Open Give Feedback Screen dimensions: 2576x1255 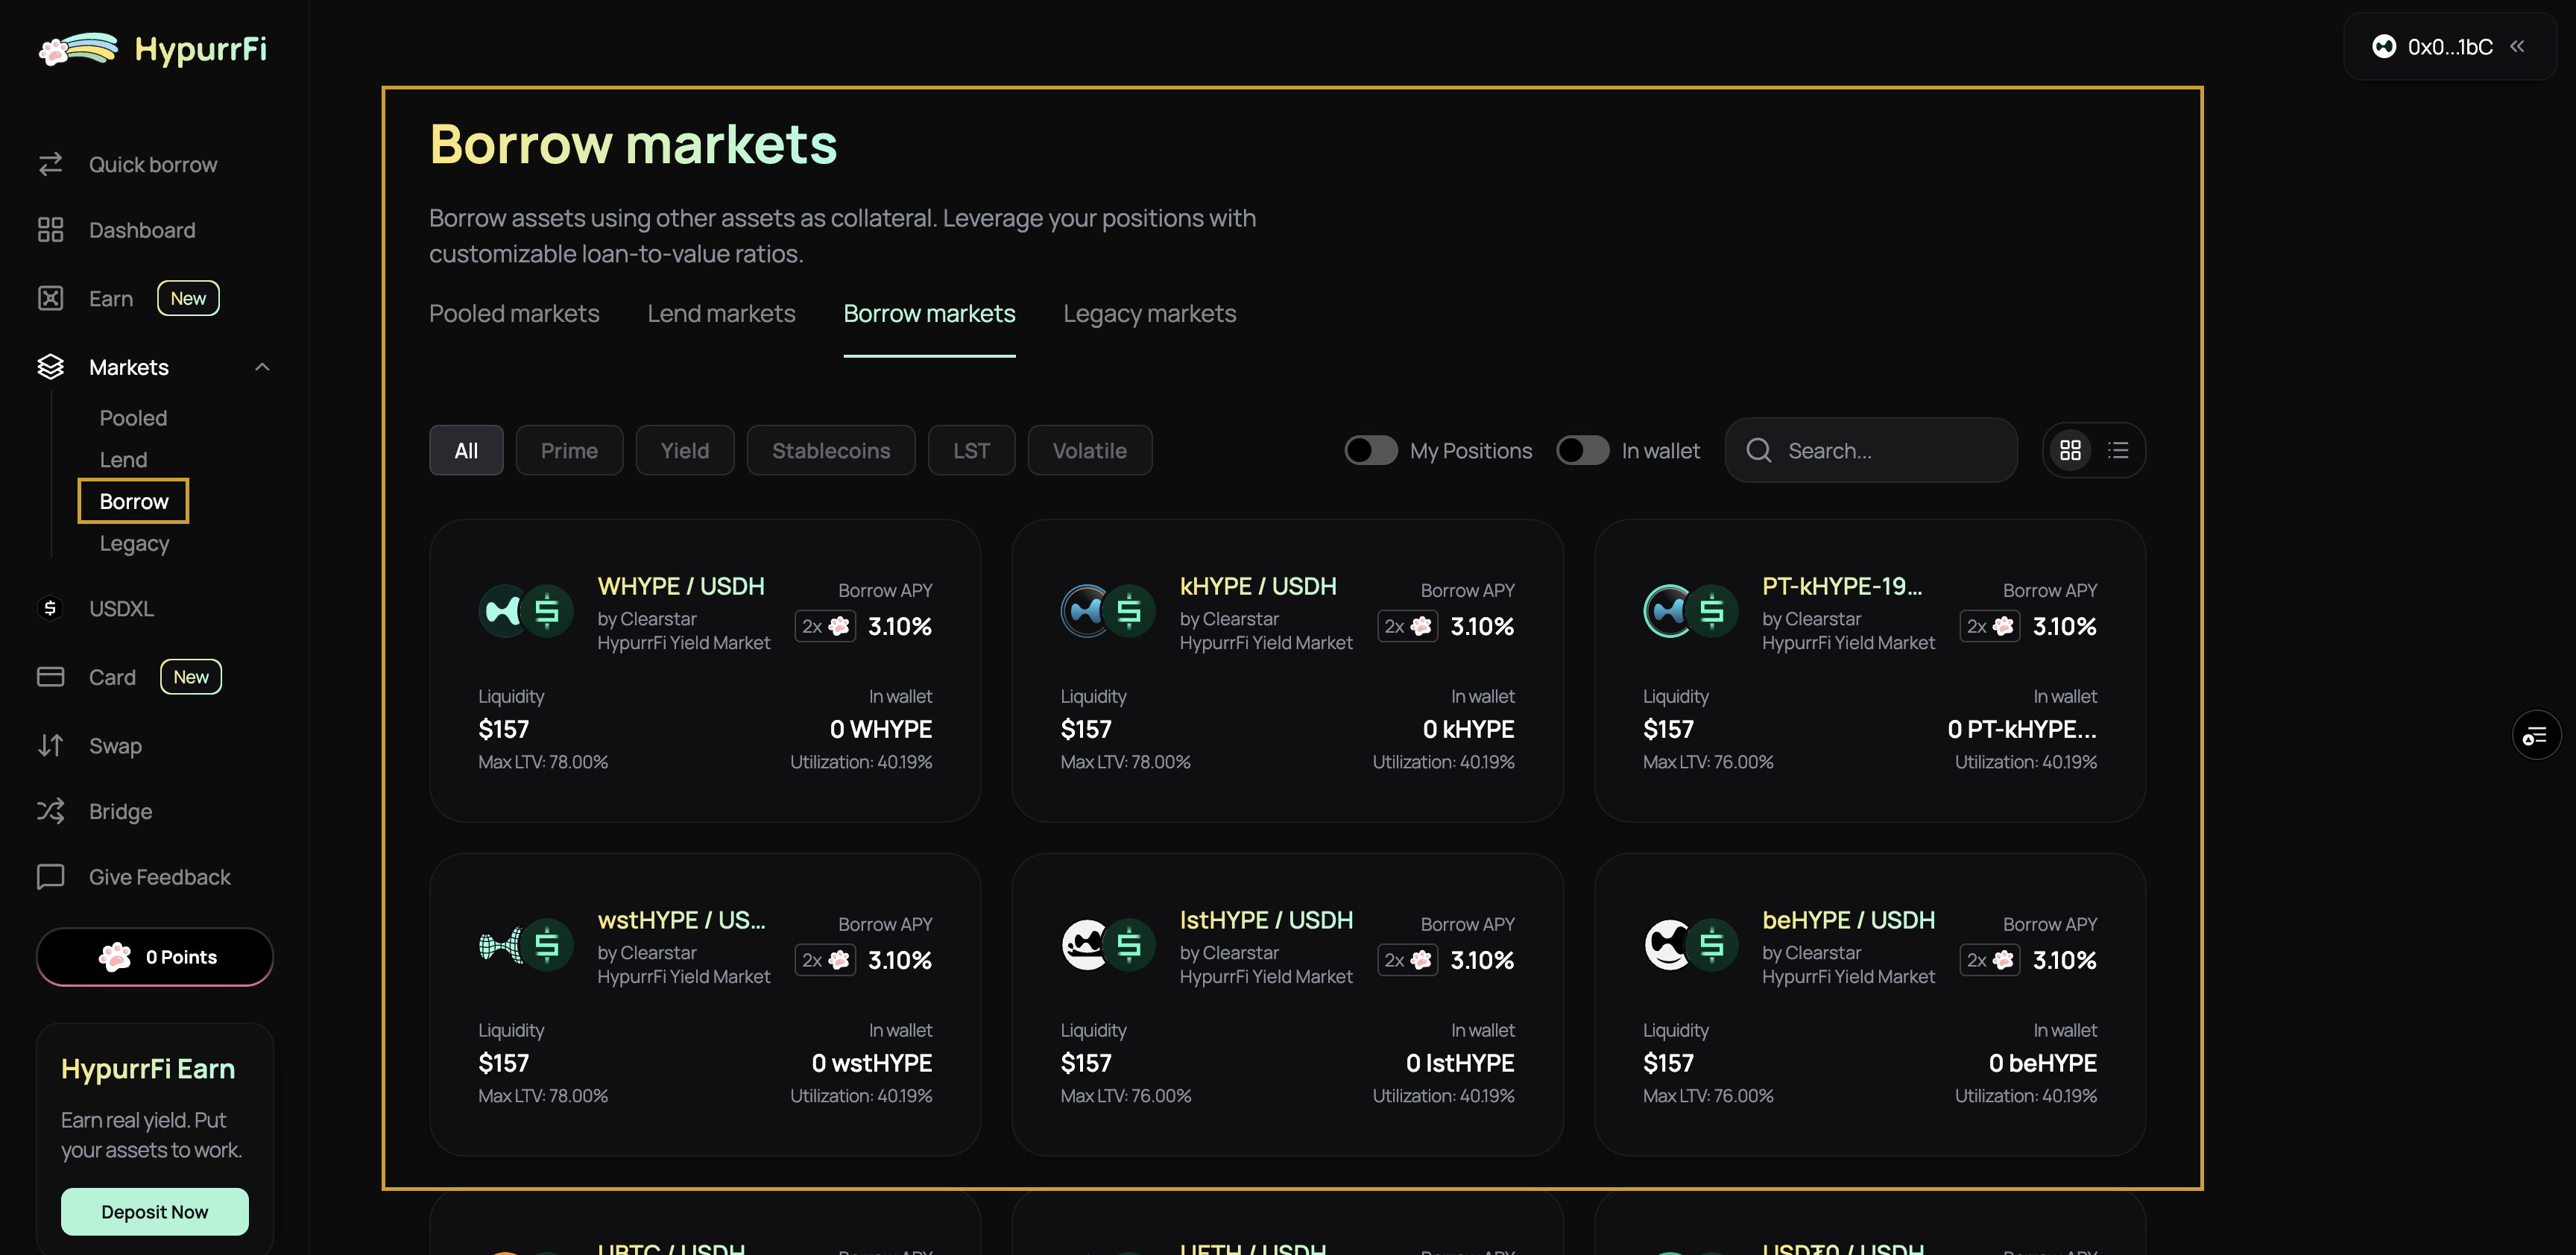pos(158,876)
